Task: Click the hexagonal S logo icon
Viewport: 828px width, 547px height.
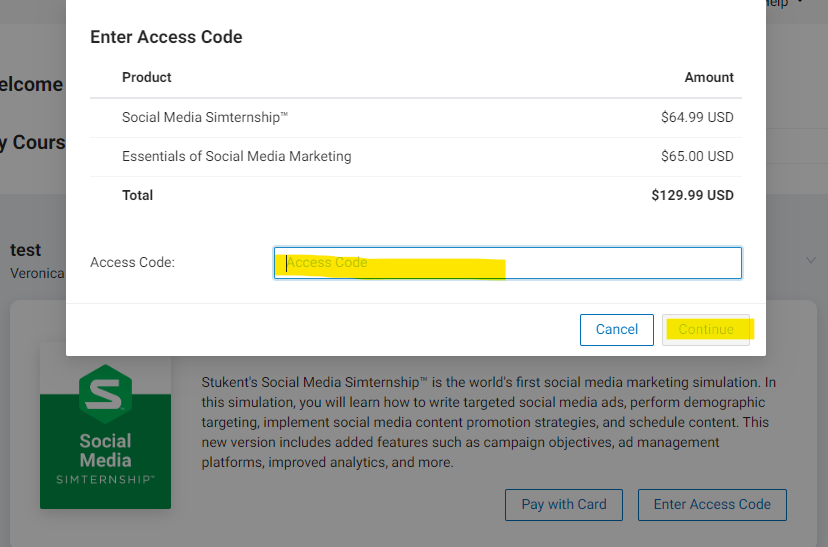Action: point(105,390)
